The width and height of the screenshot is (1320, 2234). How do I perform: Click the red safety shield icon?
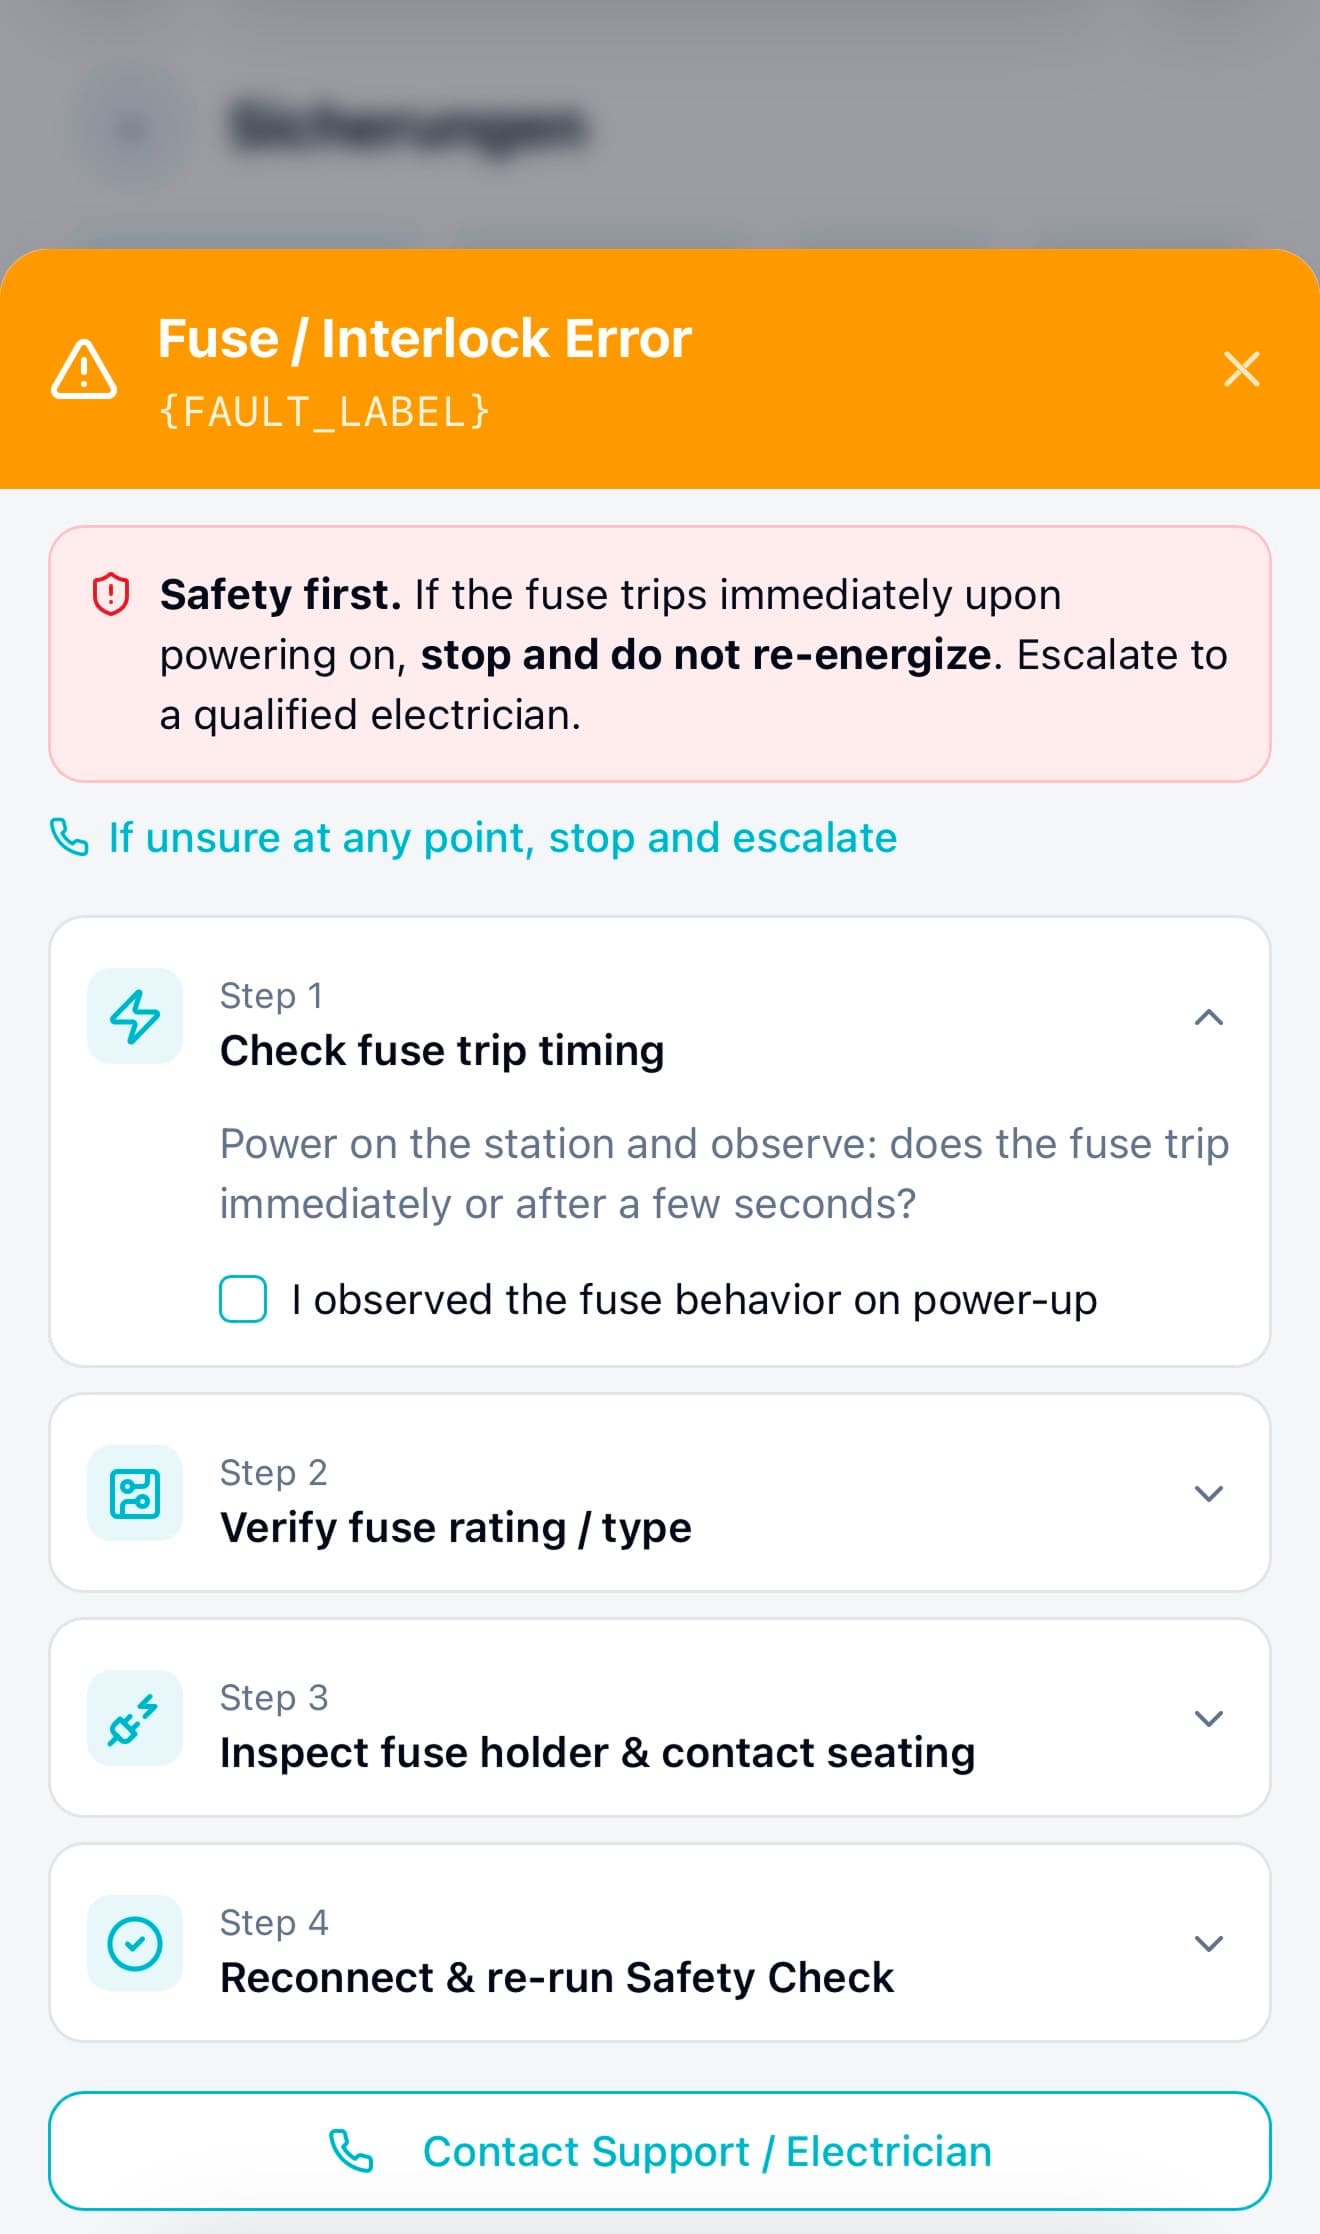[x=111, y=594]
